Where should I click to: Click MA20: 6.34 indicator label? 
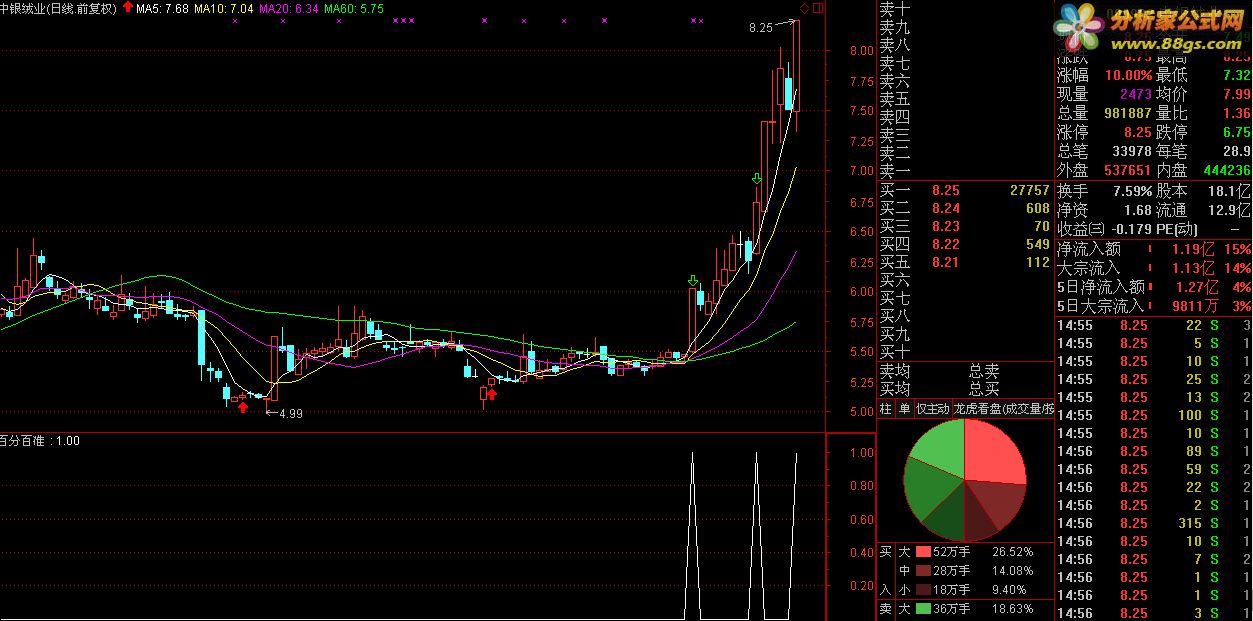tap(289, 8)
